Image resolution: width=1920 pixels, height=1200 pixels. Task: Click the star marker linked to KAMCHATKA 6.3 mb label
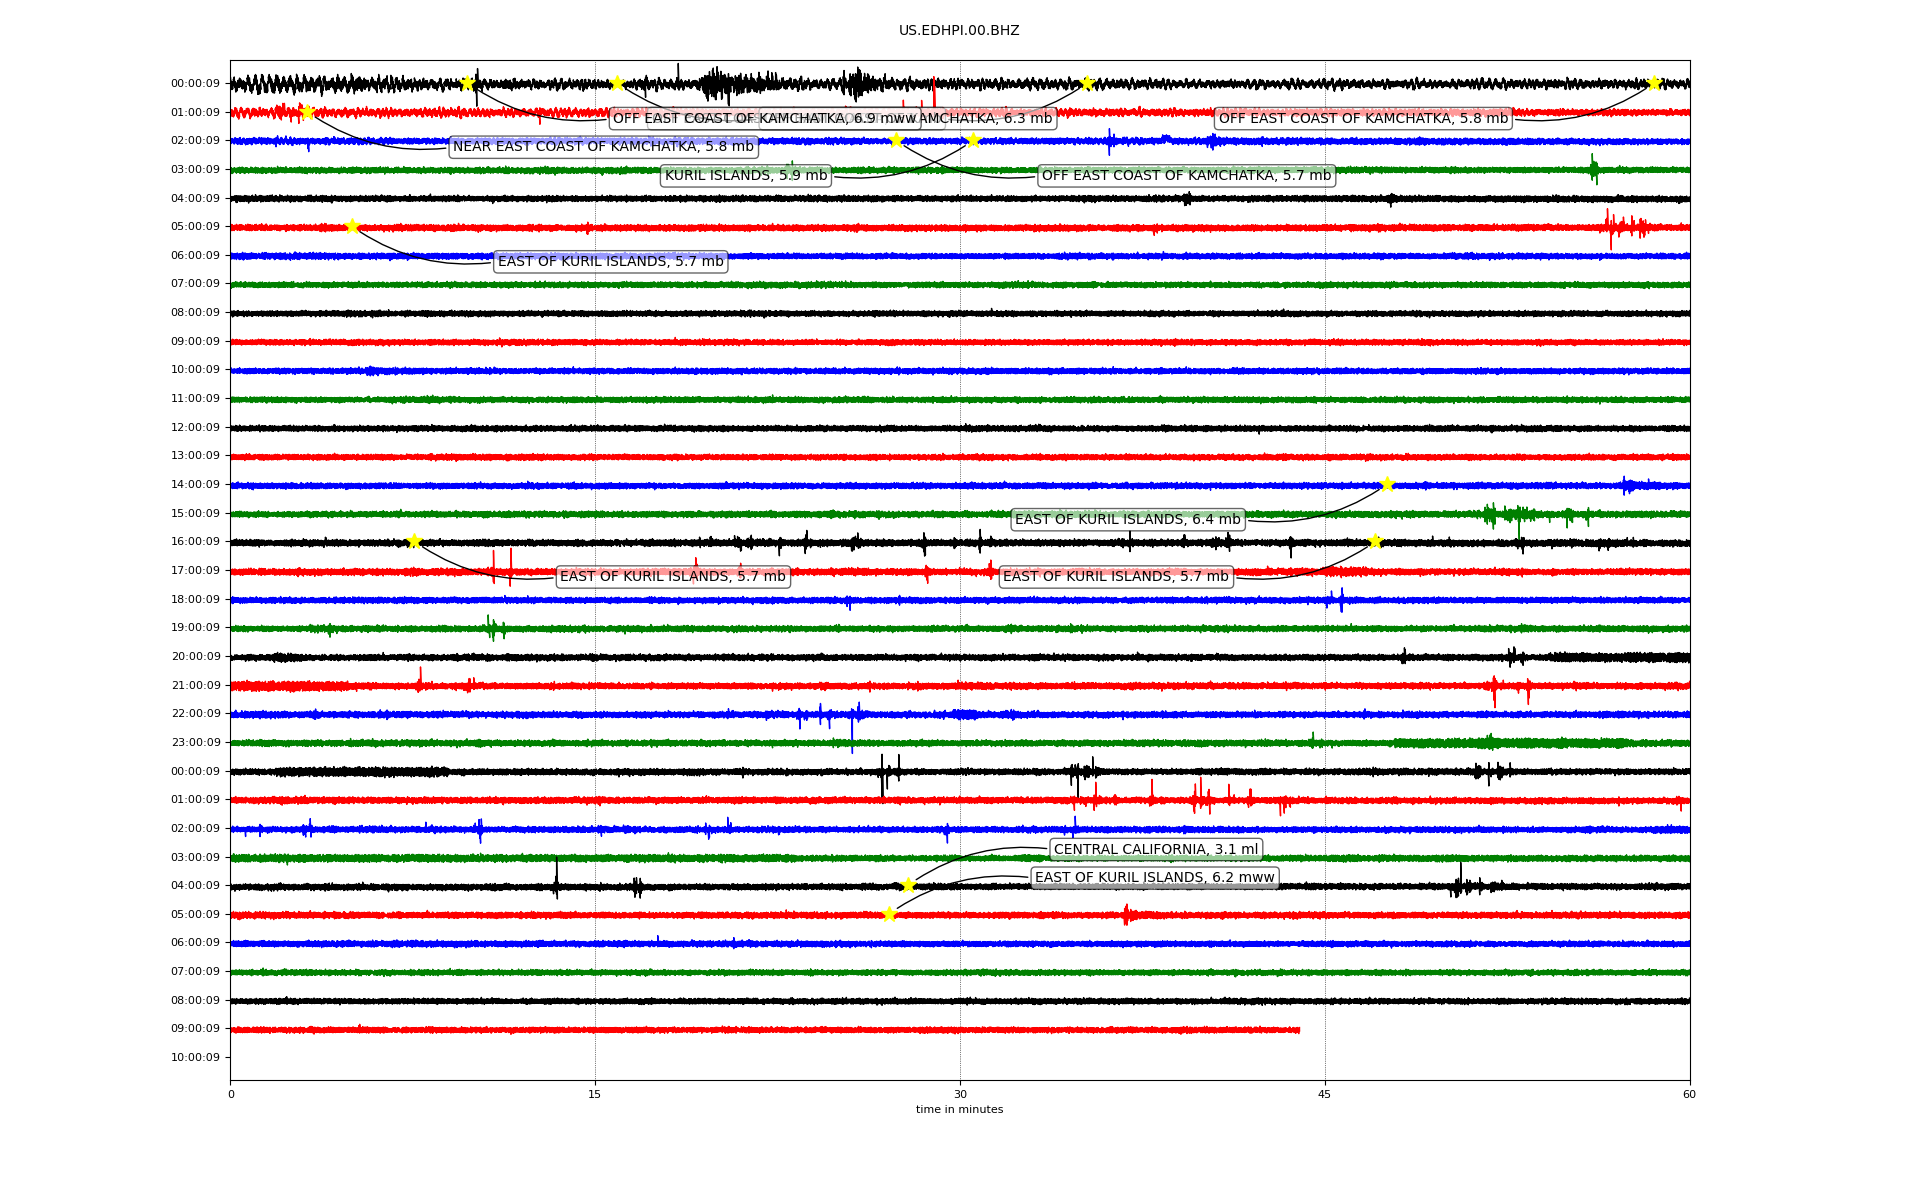[x=1087, y=83]
